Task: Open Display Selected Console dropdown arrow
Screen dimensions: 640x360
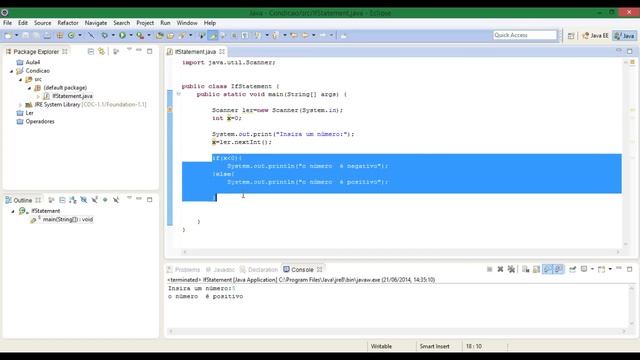Action: (592, 269)
